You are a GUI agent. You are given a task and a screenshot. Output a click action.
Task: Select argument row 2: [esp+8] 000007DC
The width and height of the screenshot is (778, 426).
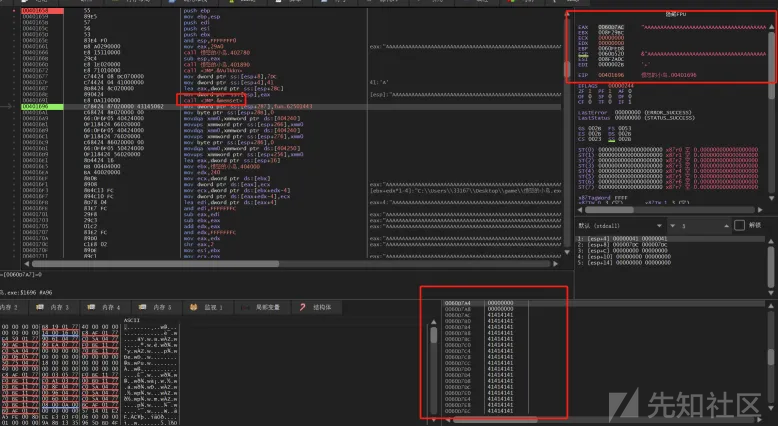(623, 245)
